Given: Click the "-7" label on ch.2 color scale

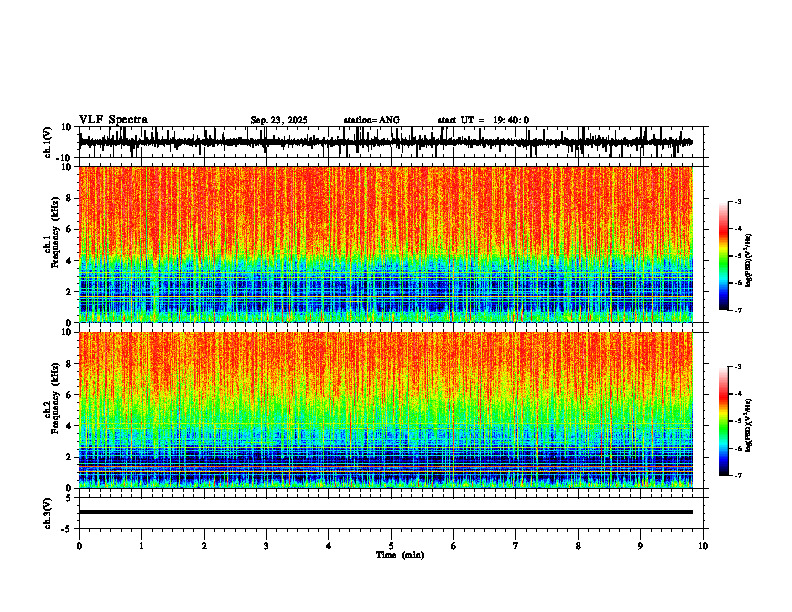Looking at the screenshot, I should (x=738, y=475).
